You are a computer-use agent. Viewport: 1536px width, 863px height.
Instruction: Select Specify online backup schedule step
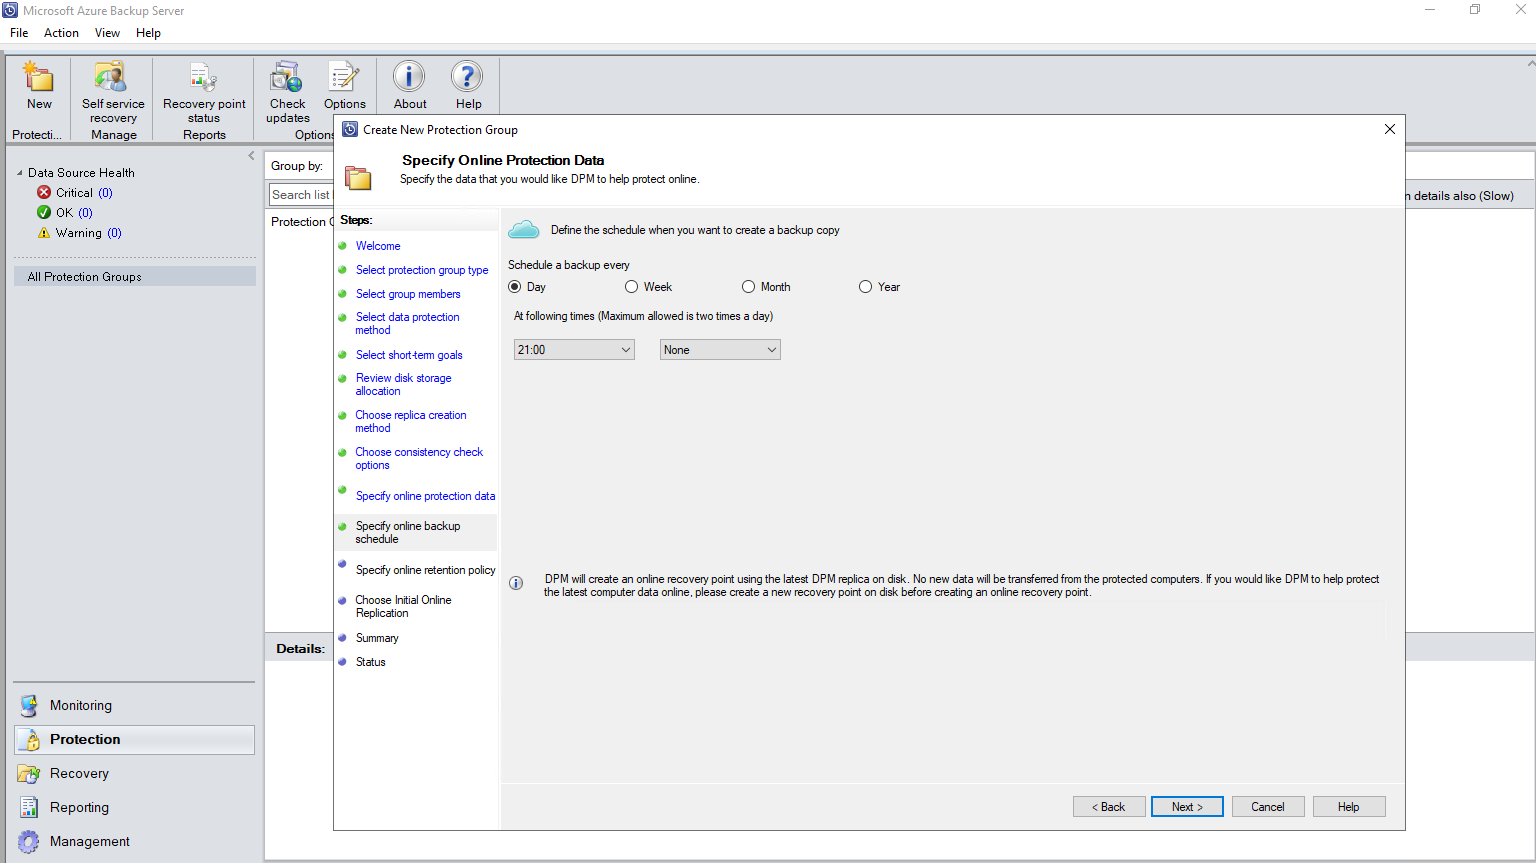point(408,532)
